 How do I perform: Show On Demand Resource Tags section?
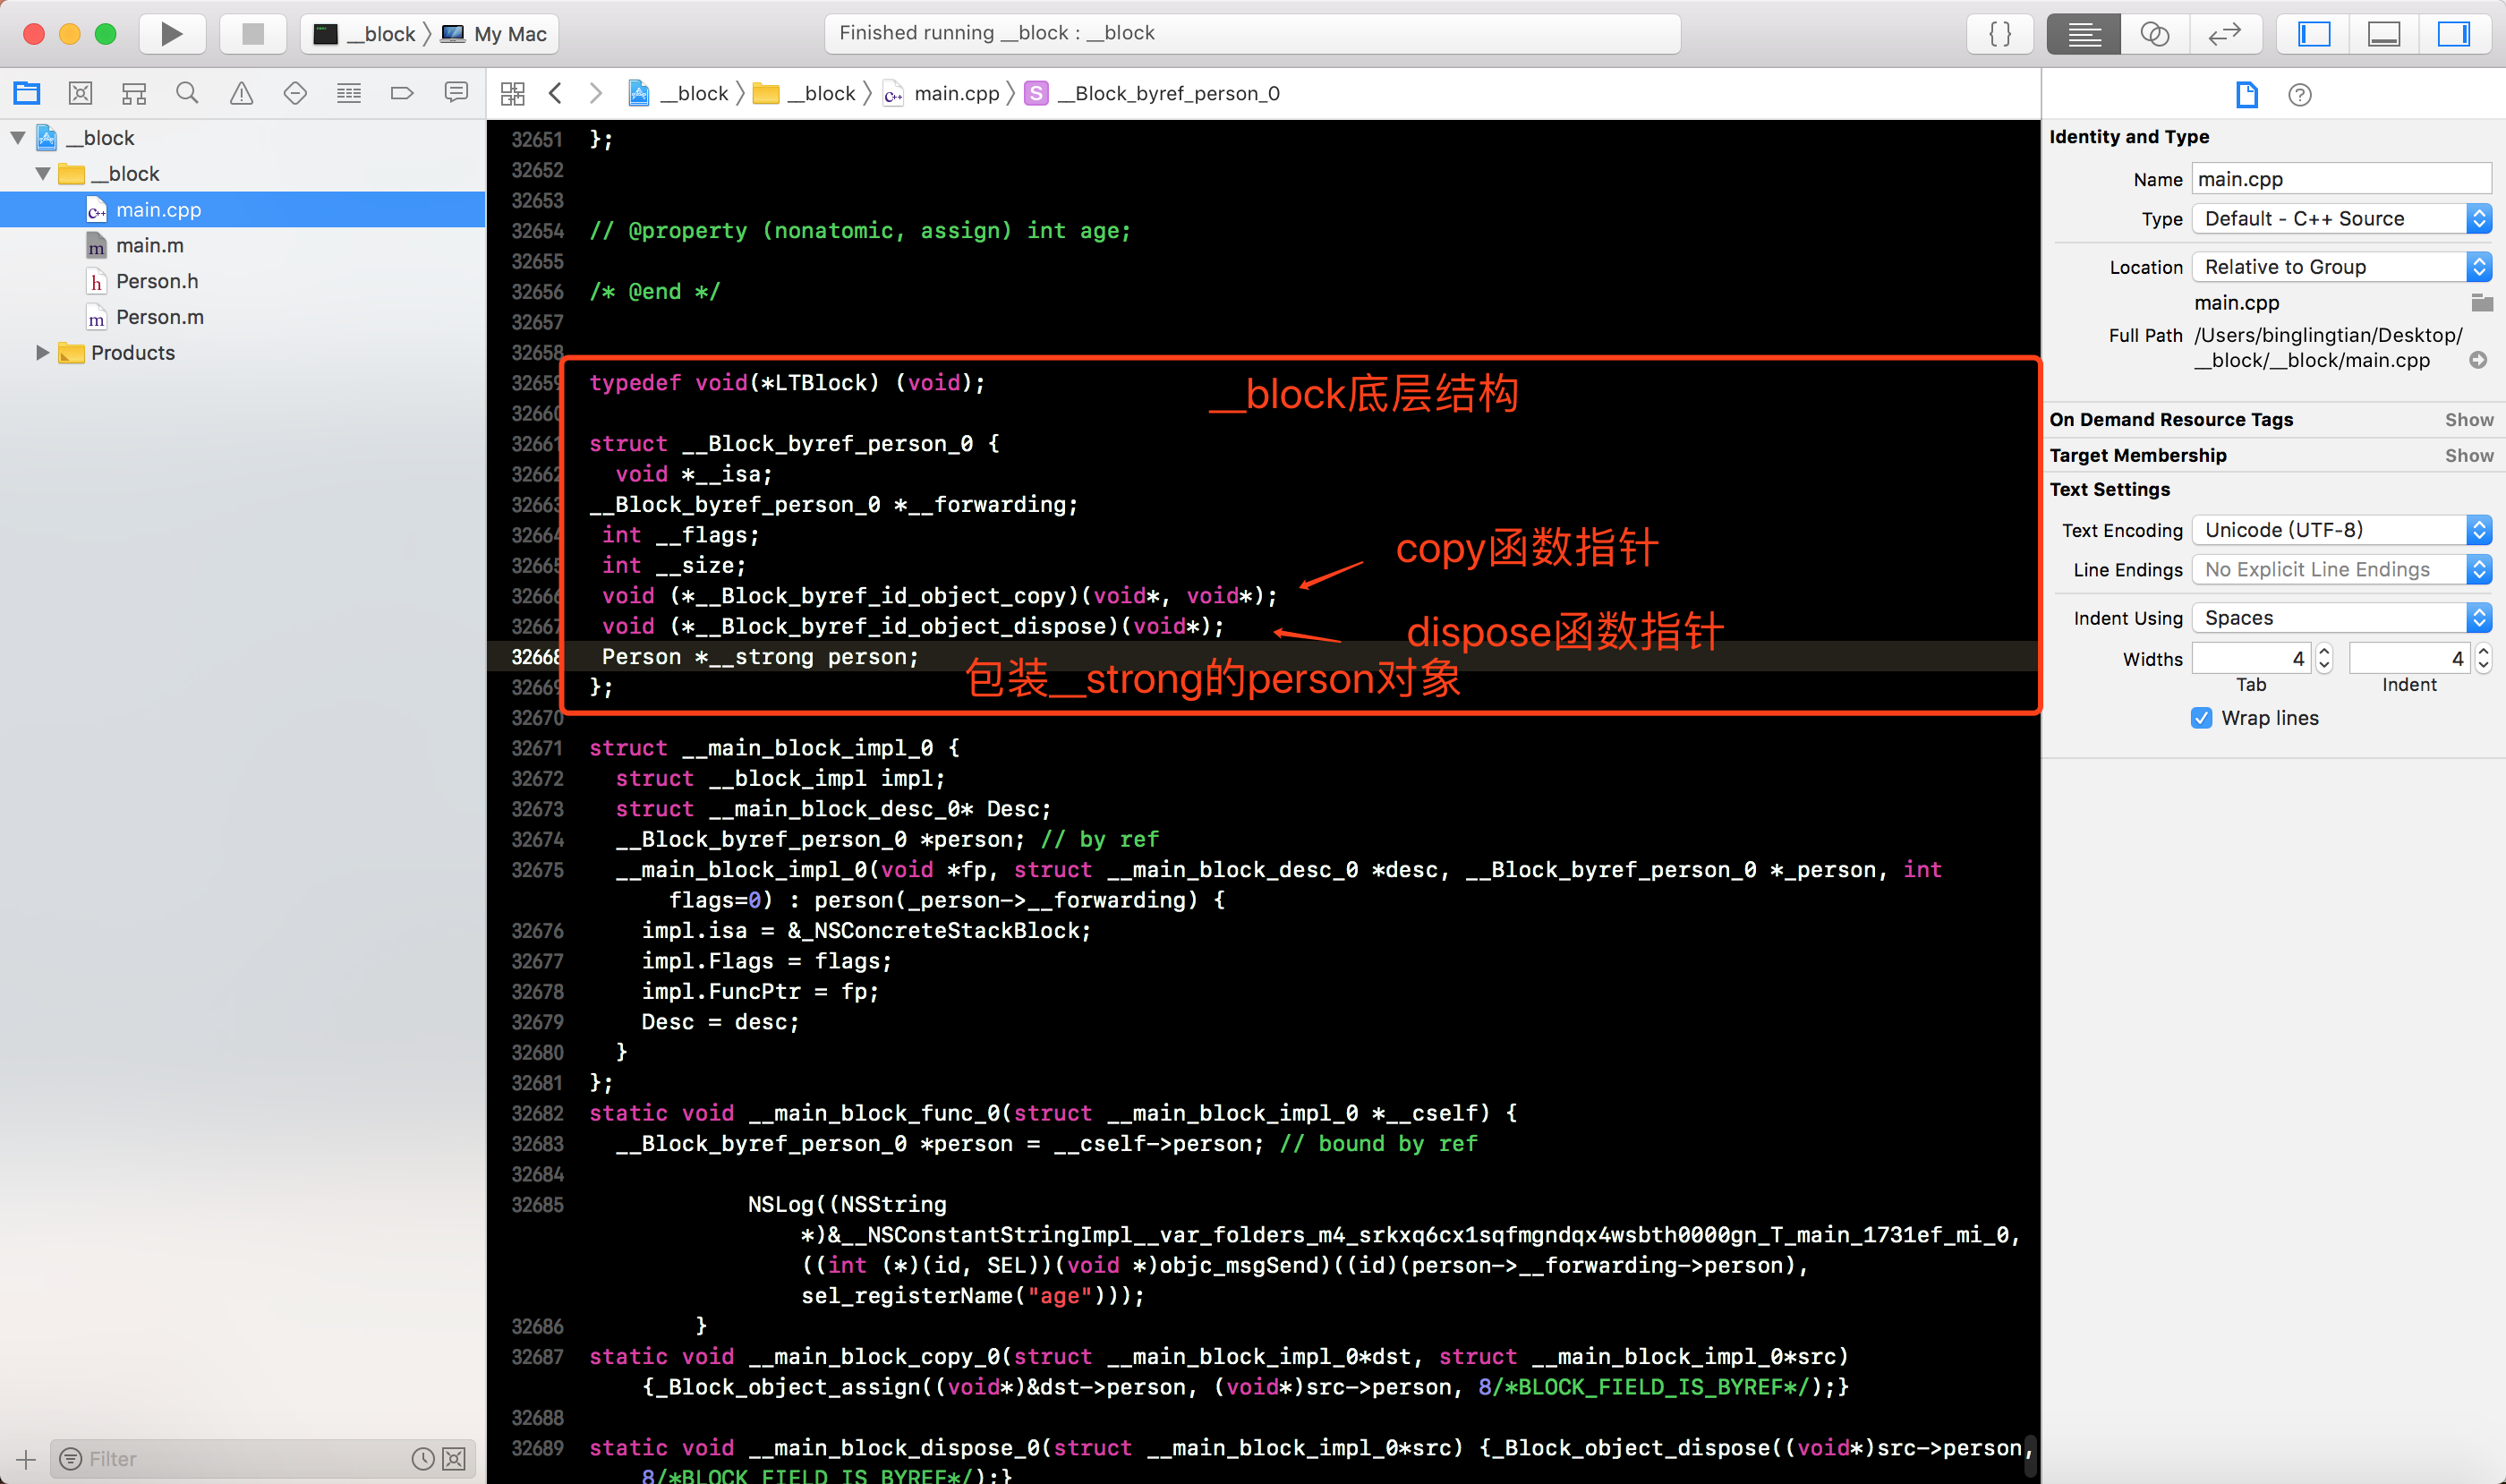(x=2469, y=420)
